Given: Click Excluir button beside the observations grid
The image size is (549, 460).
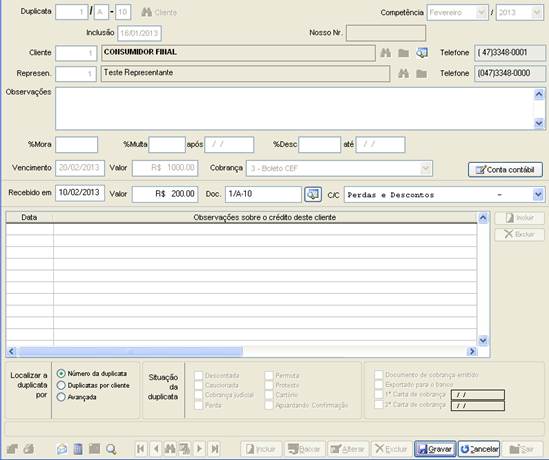Looking at the screenshot, I should coord(520,234).
